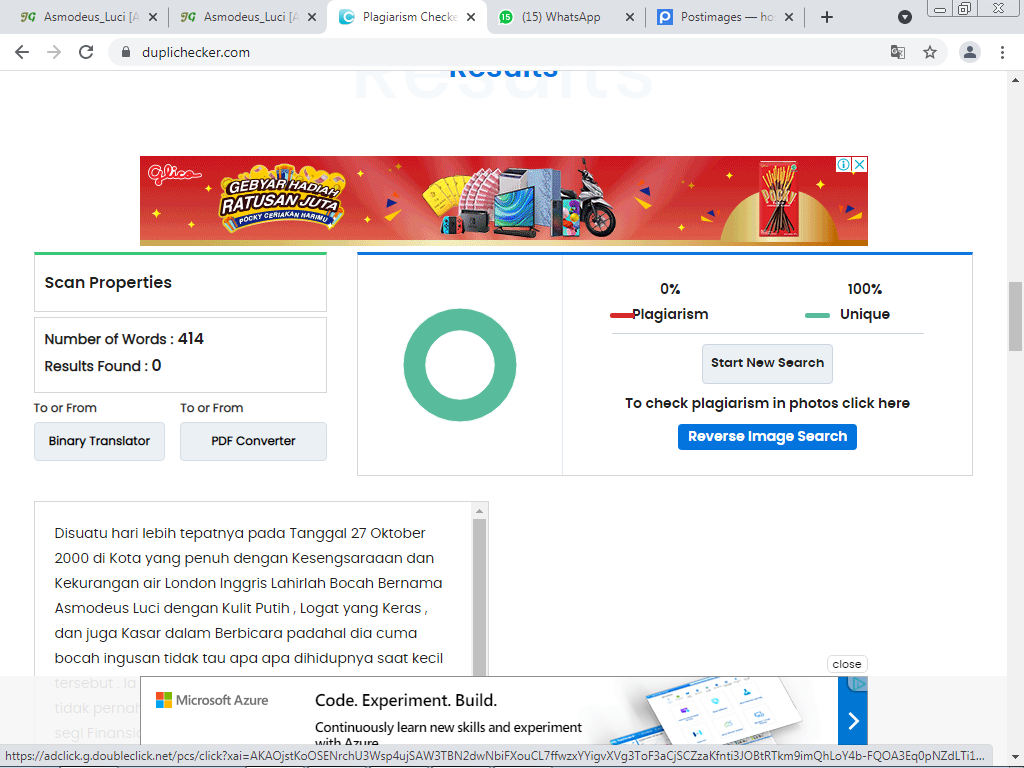Close the first Asmodeus_Luci tab
Image resolution: width=1024 pixels, height=768 pixels.
pyautogui.click(x=153, y=17)
